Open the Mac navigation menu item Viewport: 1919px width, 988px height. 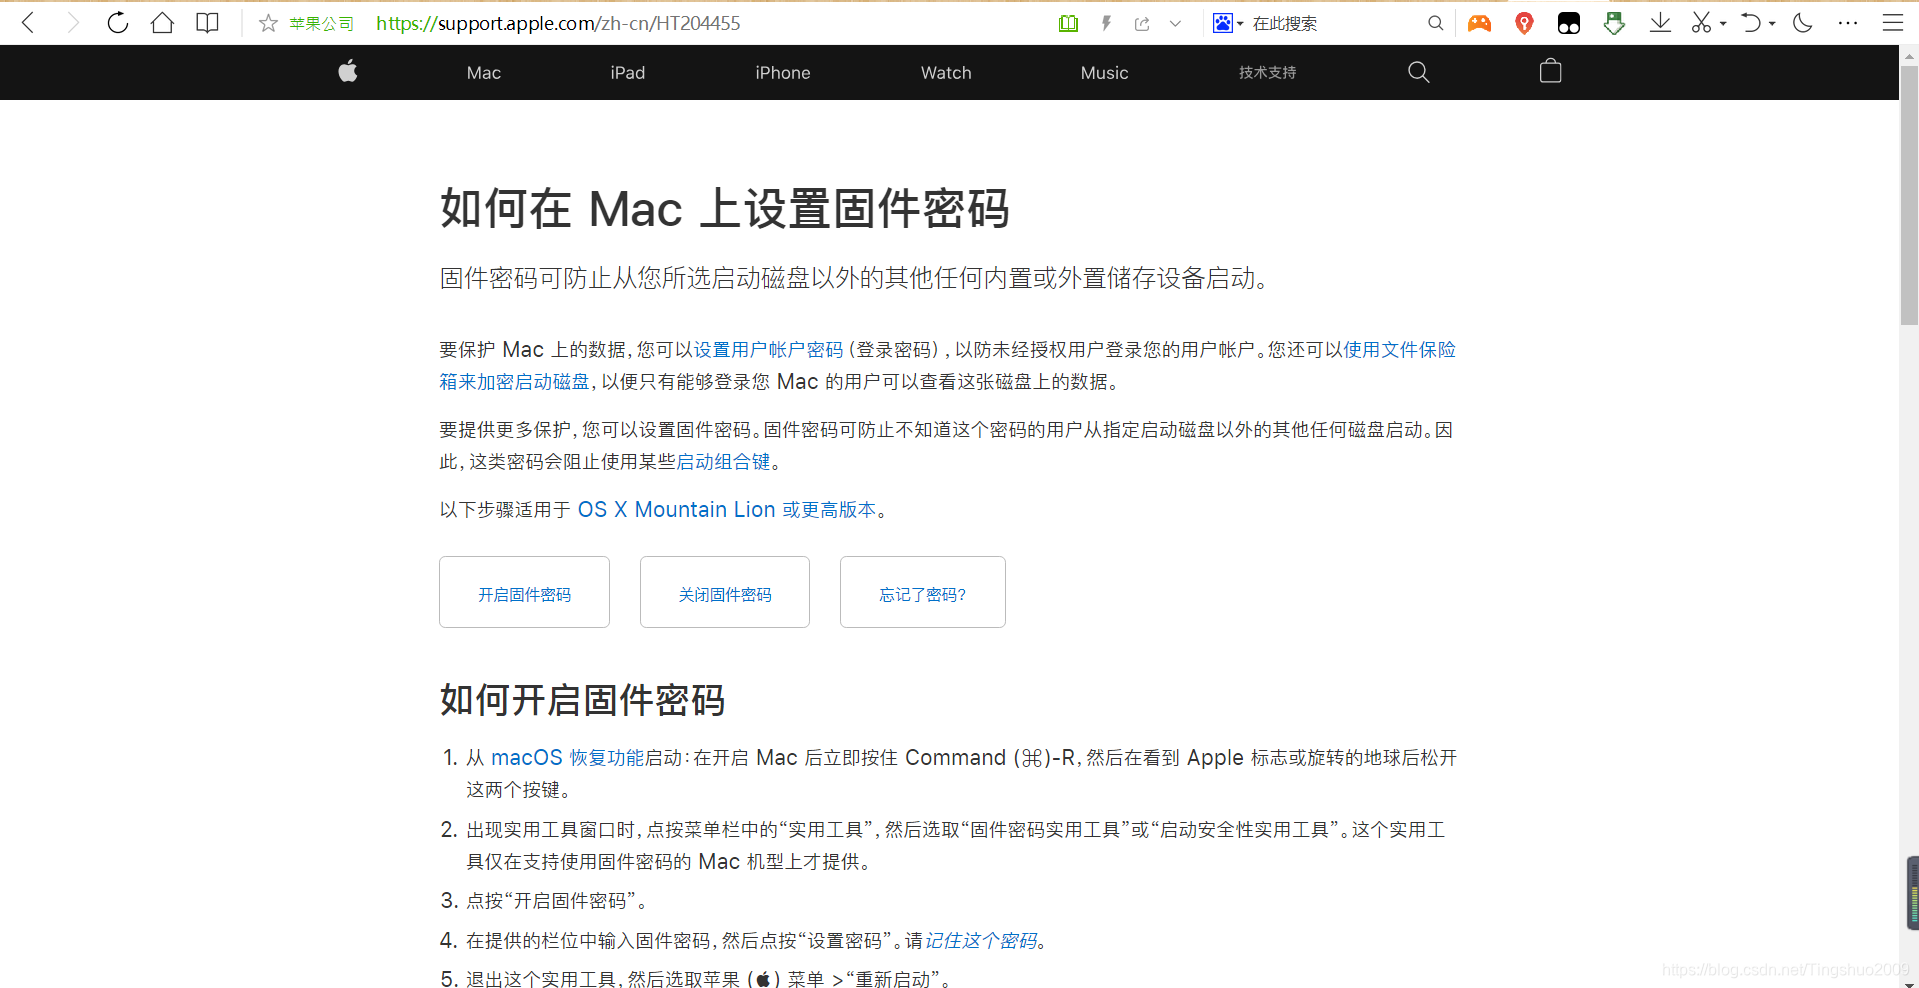[484, 73]
